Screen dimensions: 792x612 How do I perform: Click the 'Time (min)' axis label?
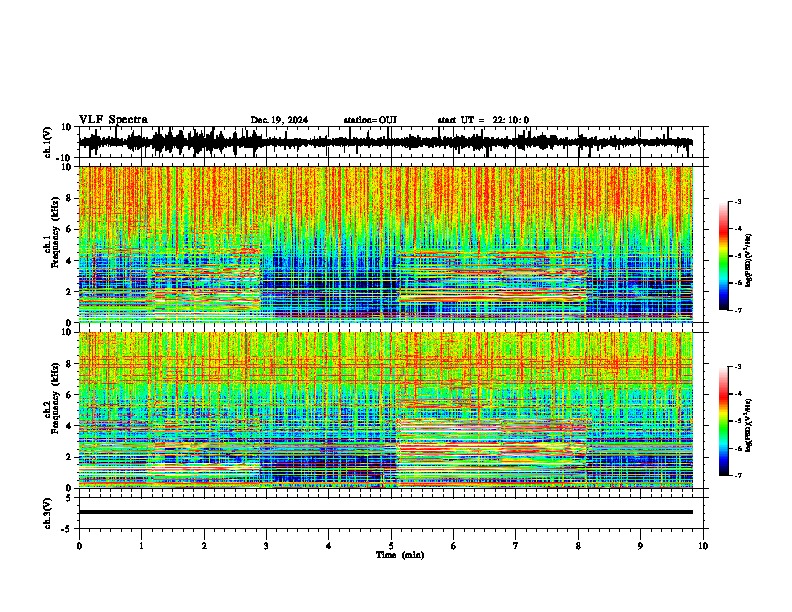tap(400, 555)
